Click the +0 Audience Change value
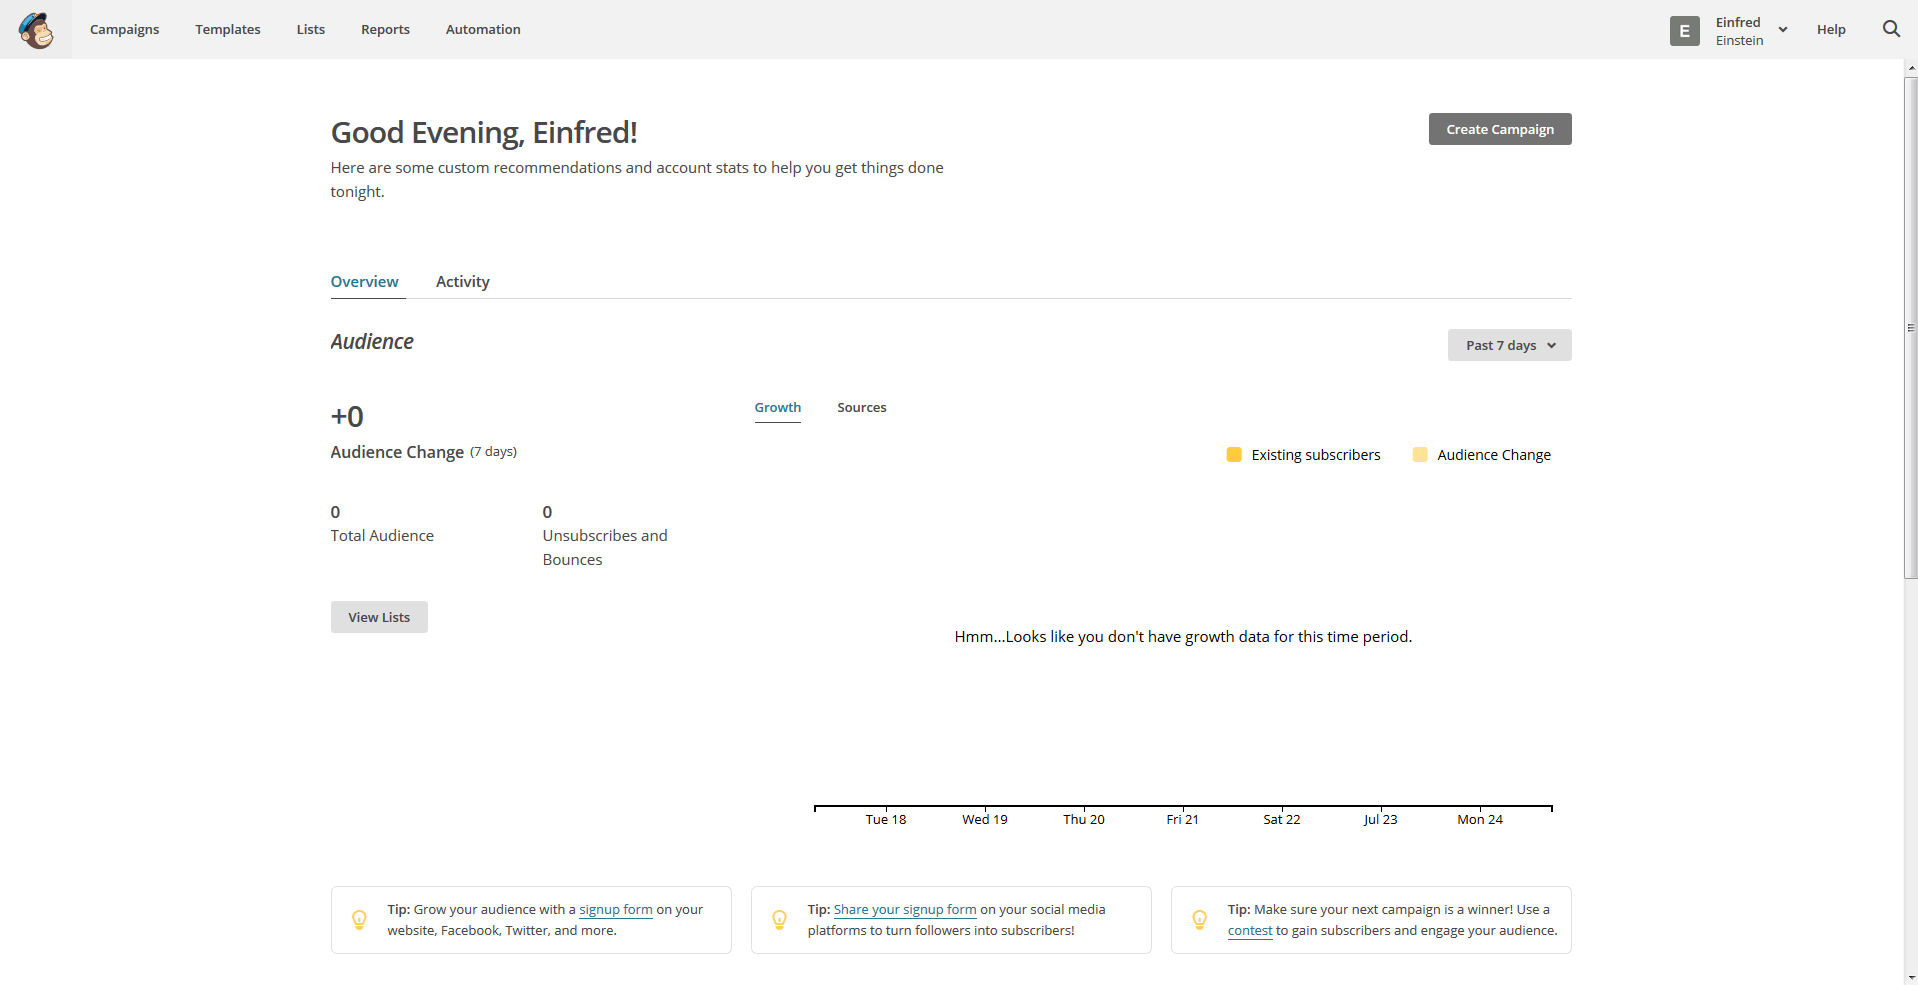 click(x=347, y=416)
